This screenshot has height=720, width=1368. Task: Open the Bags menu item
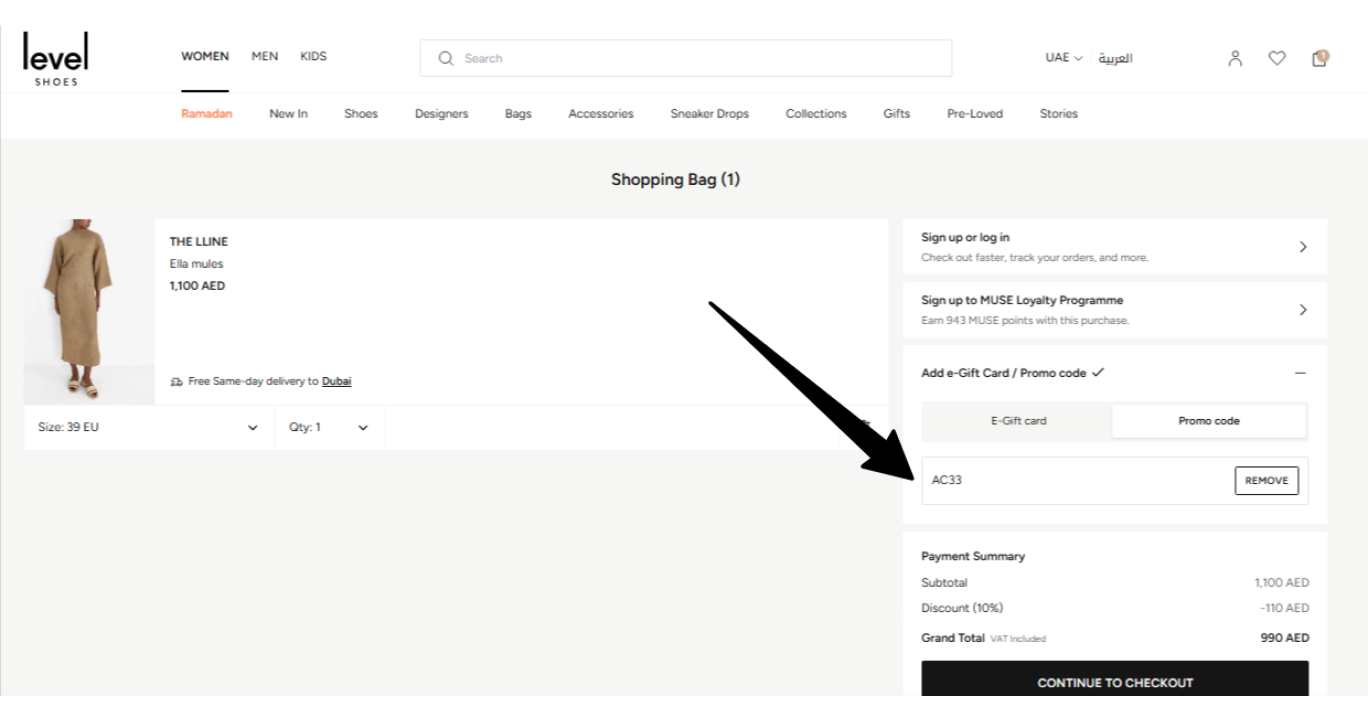coord(518,114)
